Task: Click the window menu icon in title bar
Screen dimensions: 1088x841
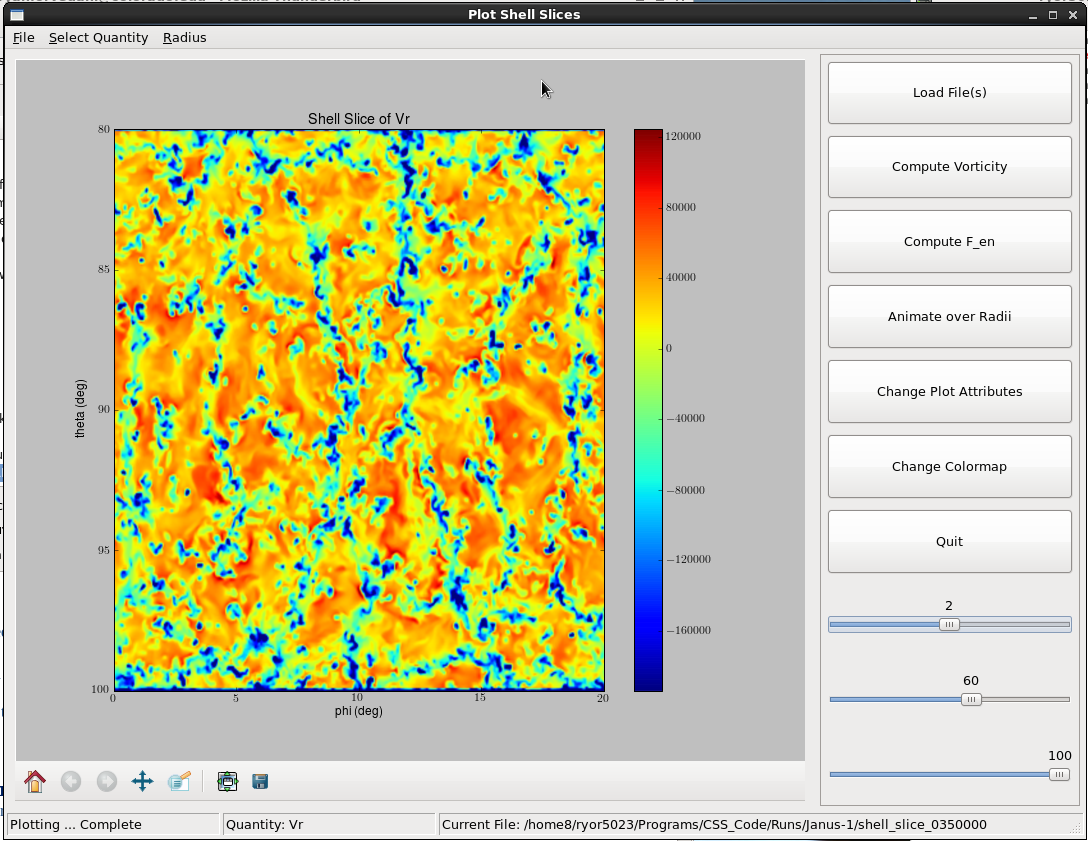Action: coord(17,15)
